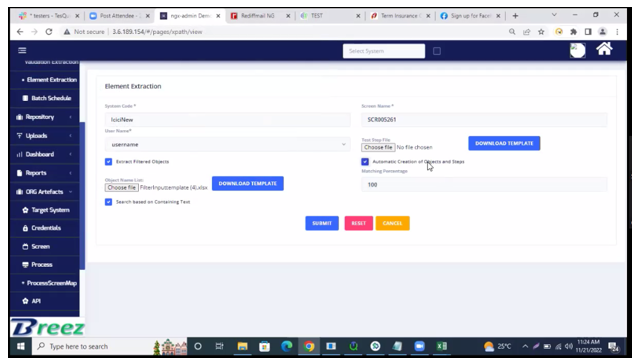This screenshot has width=639, height=364.
Task: Open the user avatar in header
Action: click(x=577, y=51)
